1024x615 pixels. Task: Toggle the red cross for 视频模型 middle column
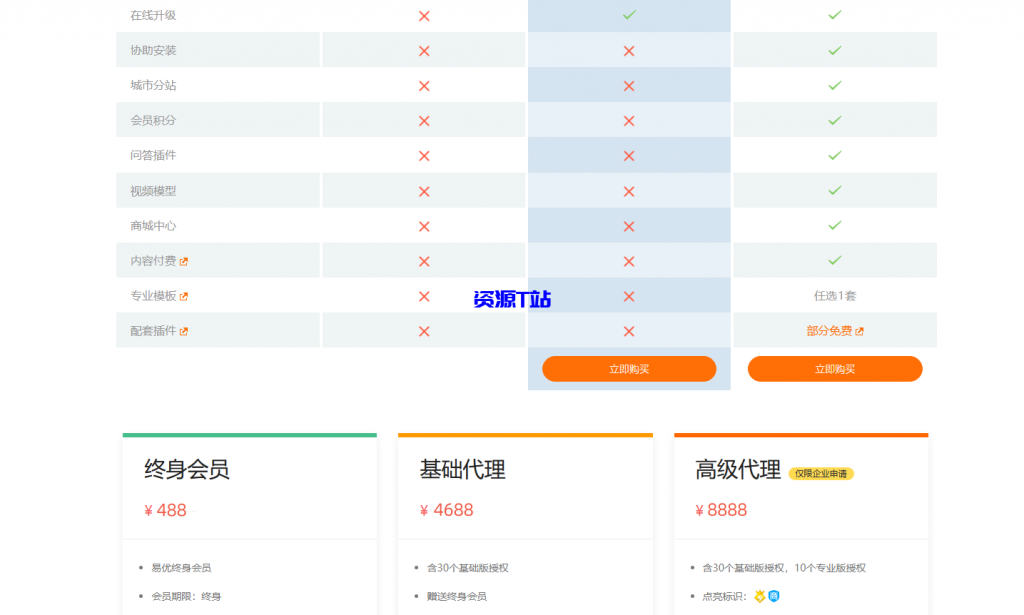tap(628, 190)
